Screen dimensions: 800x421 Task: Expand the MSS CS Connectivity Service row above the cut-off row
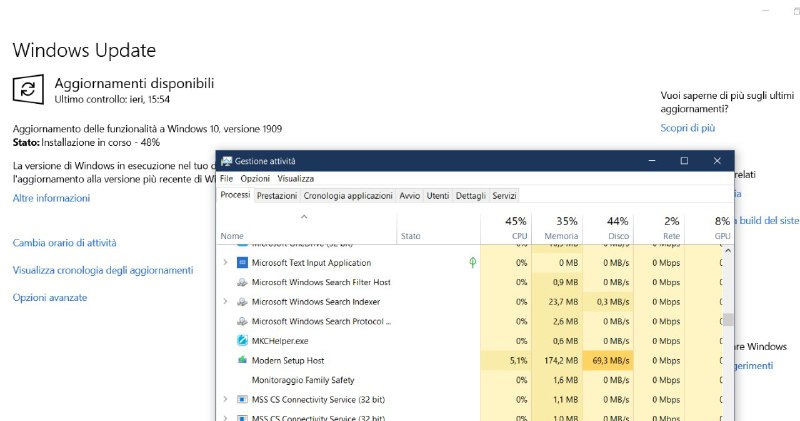(225, 400)
